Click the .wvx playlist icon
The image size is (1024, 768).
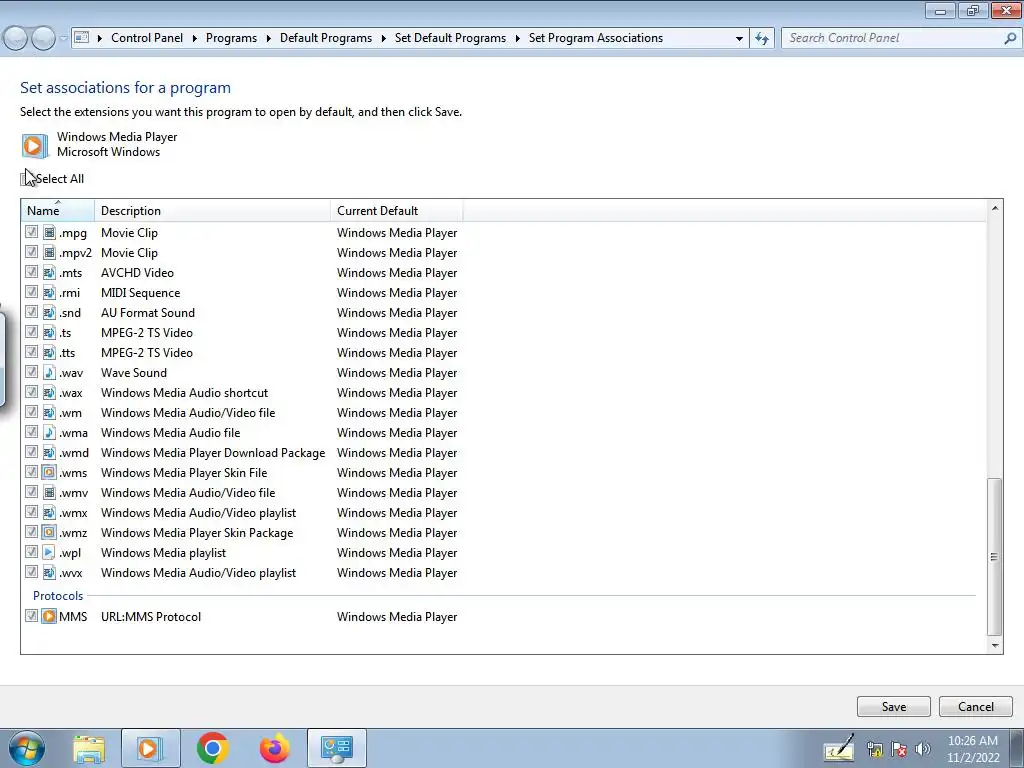[x=49, y=573]
